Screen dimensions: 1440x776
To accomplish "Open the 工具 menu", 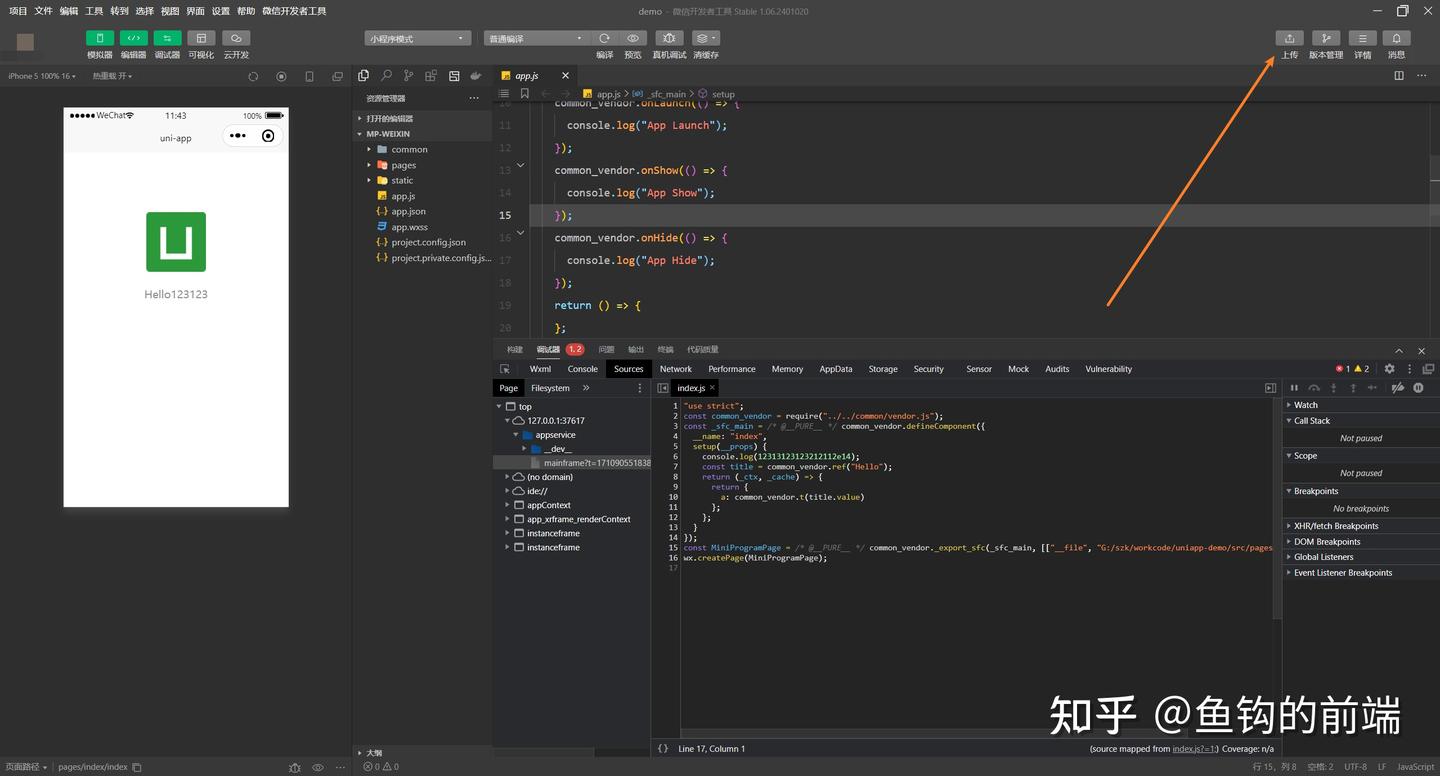I will [94, 11].
